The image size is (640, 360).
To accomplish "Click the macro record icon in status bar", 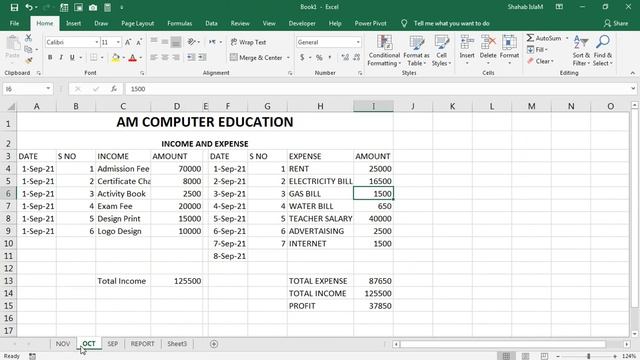I will click(x=32, y=356).
